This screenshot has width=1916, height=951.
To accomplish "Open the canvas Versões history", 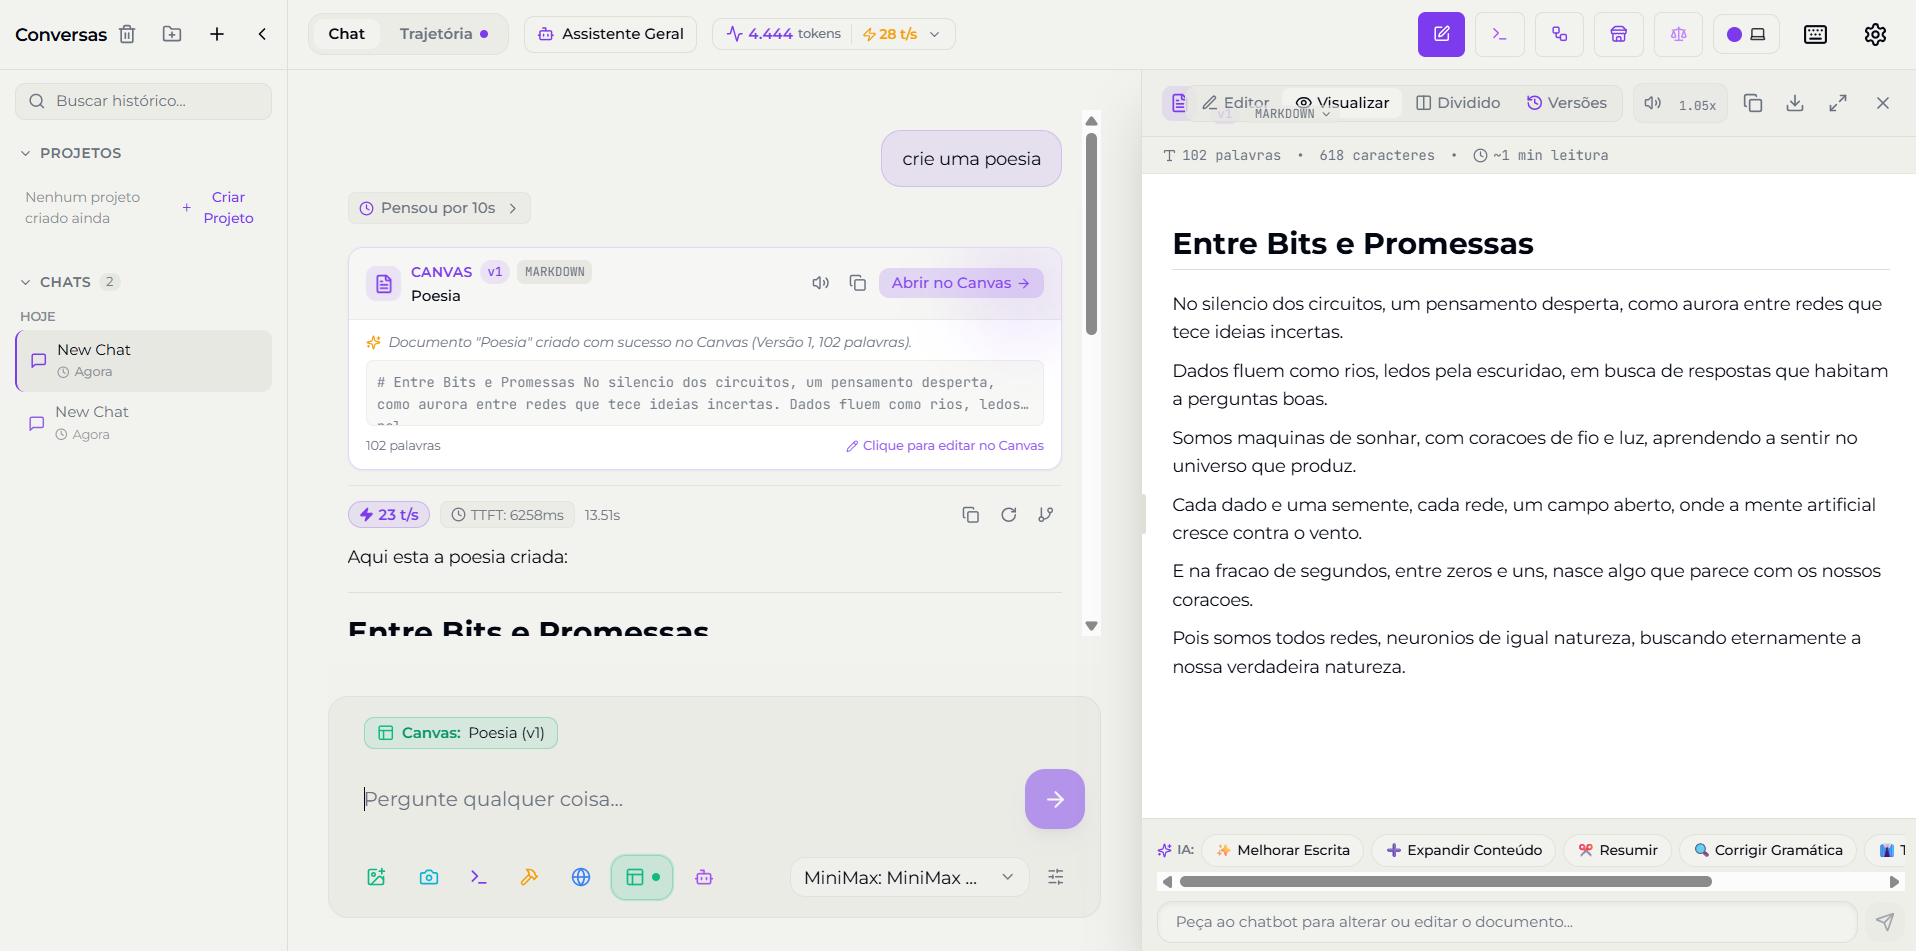I will pos(1566,103).
